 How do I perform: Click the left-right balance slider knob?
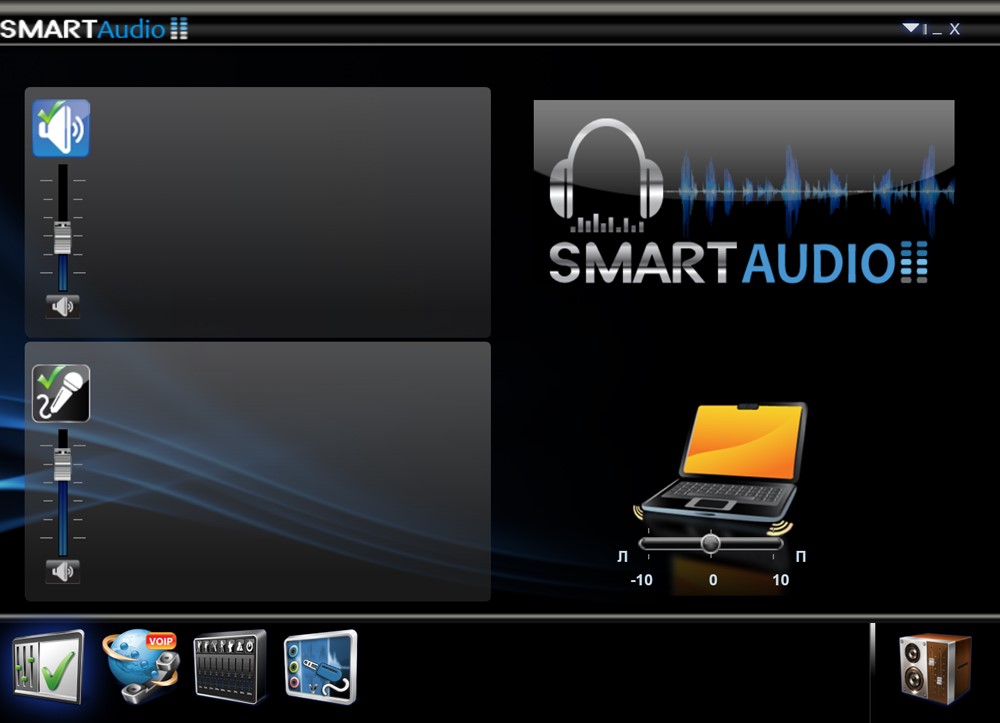(710, 543)
